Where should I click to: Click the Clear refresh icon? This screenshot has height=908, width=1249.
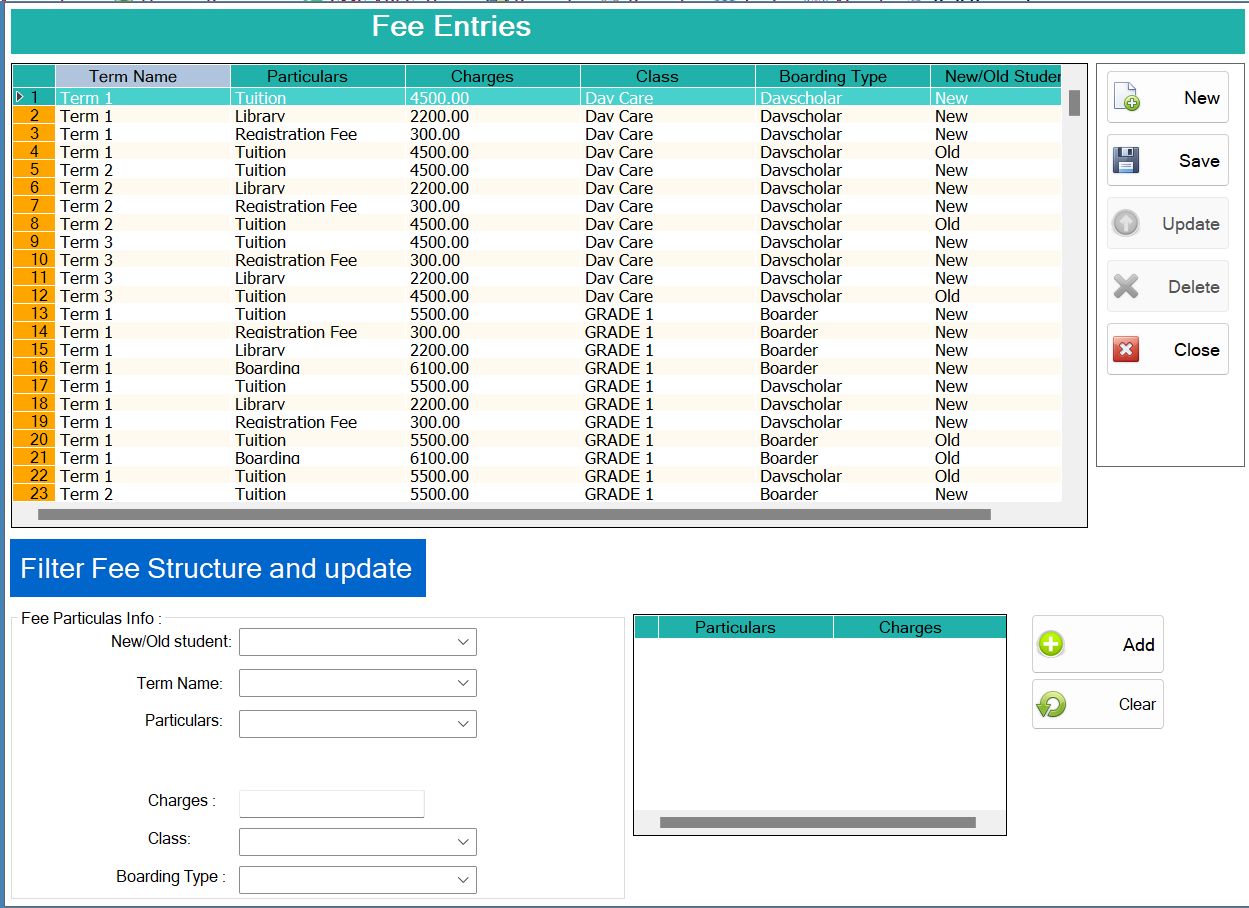click(1051, 704)
